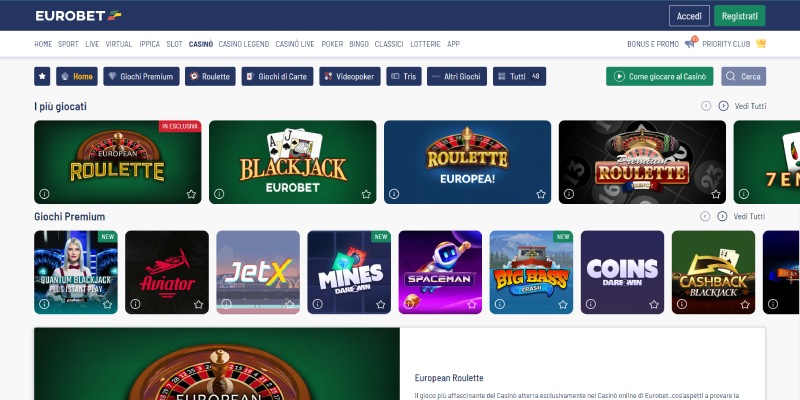Click Vedi Tutti link for Giochi Premium

tap(749, 216)
